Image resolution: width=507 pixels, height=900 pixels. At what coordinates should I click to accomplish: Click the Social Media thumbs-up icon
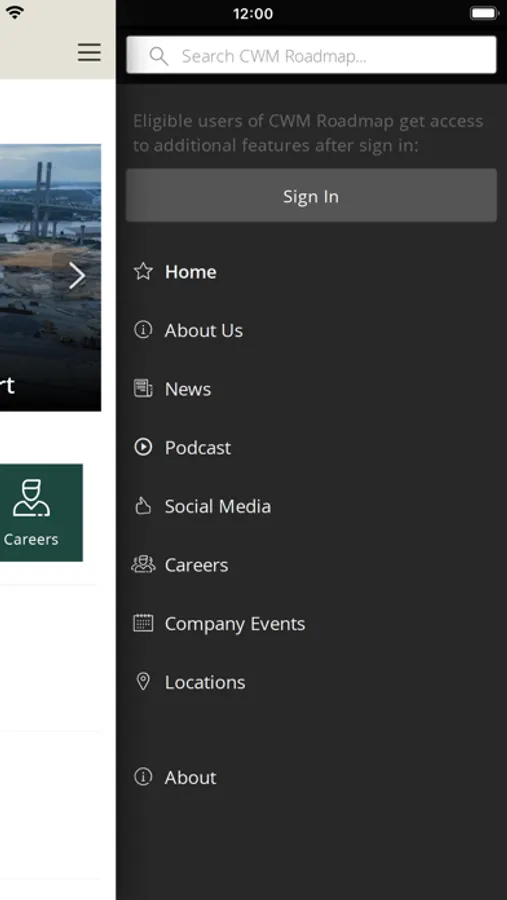(143, 506)
